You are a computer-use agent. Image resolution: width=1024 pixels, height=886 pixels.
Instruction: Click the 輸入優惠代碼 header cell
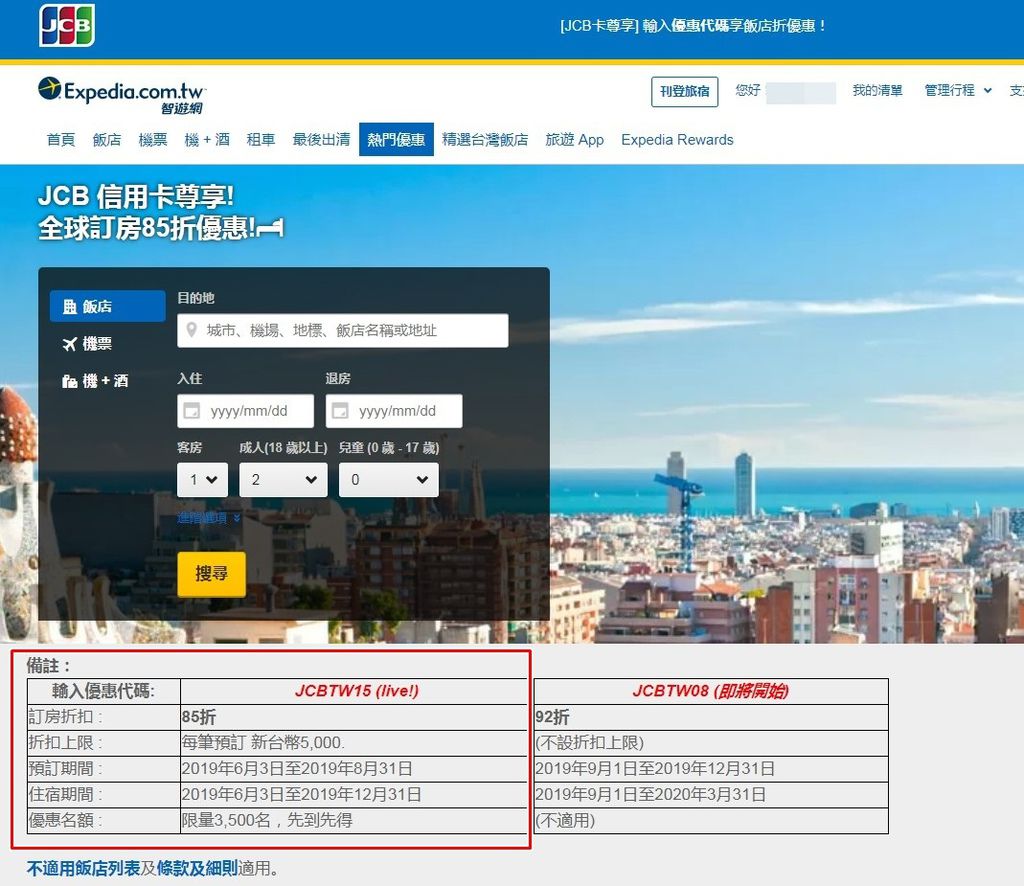pos(104,691)
